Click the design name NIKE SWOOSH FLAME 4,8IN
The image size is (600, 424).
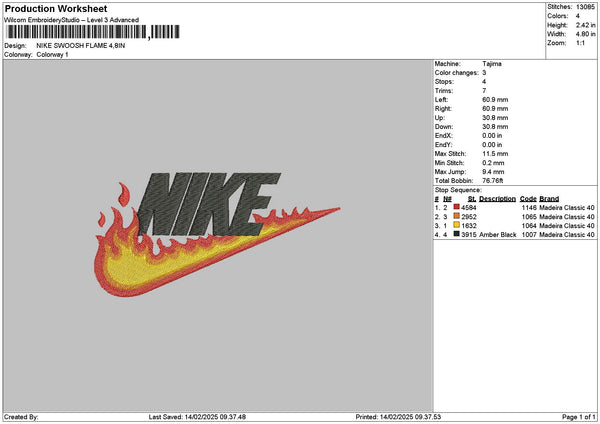coord(81,46)
